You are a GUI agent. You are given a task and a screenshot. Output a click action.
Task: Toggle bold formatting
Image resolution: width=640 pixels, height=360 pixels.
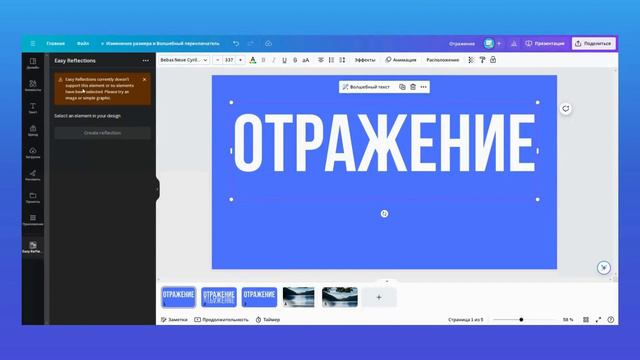point(263,60)
